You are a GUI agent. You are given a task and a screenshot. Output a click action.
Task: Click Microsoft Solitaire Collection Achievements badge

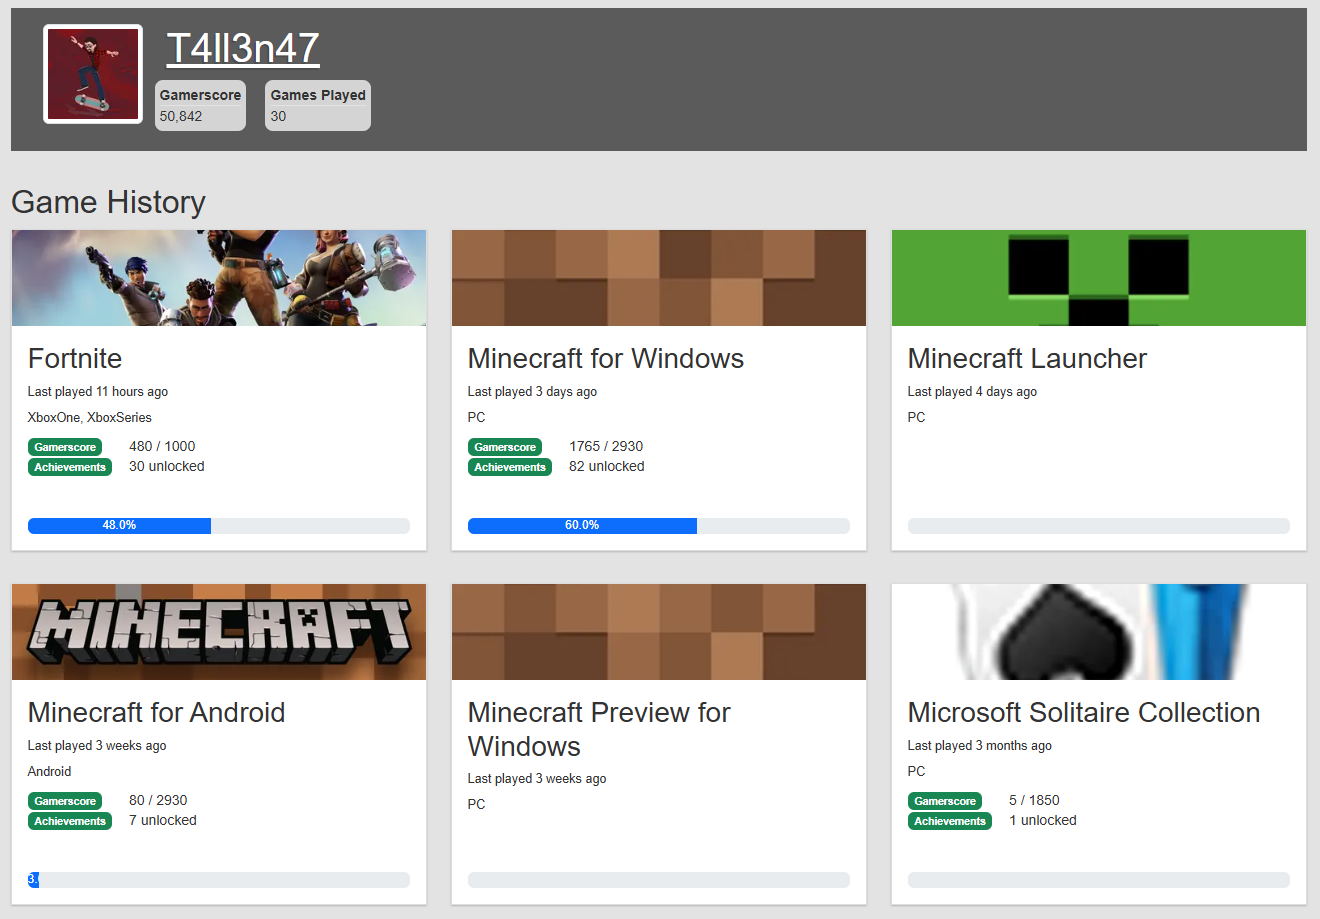[x=950, y=821]
